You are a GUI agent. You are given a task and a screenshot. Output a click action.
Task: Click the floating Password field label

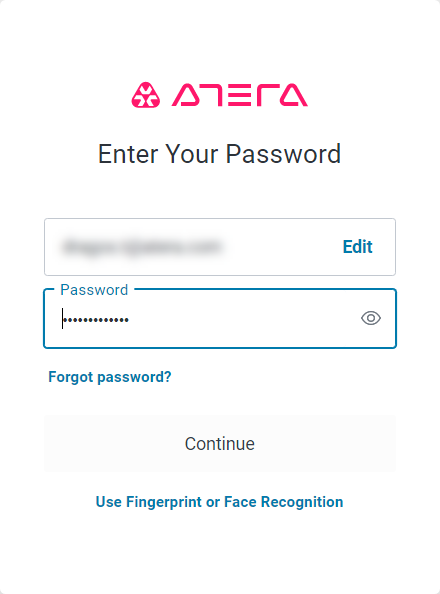(94, 290)
